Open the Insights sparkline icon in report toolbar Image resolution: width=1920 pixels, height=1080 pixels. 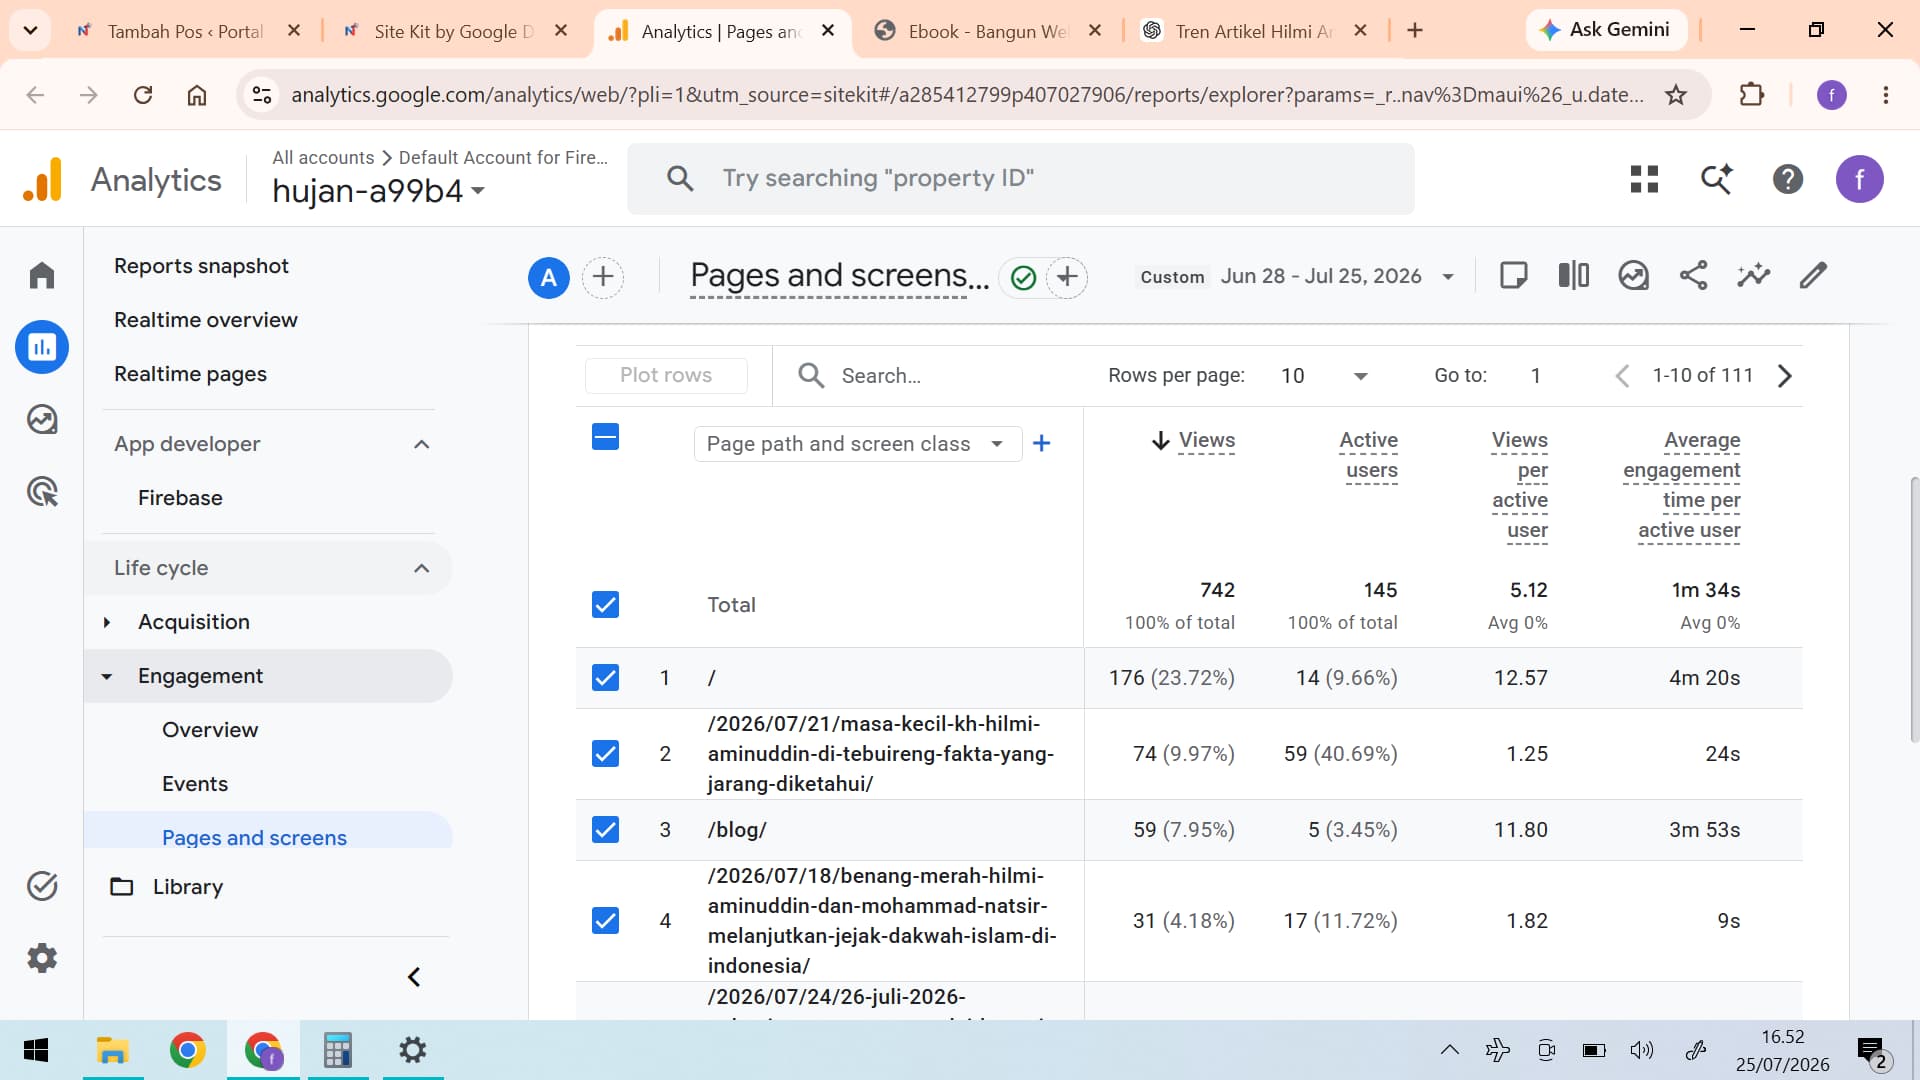(1753, 276)
